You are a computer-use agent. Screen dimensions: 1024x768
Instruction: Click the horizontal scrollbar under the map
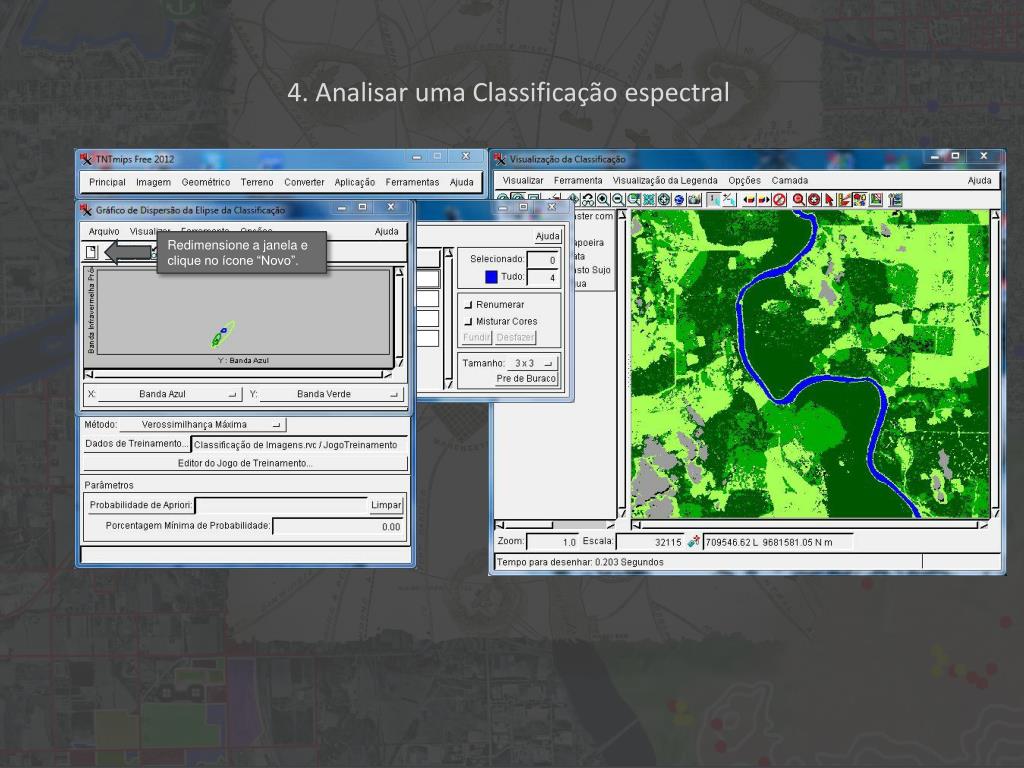[810, 524]
